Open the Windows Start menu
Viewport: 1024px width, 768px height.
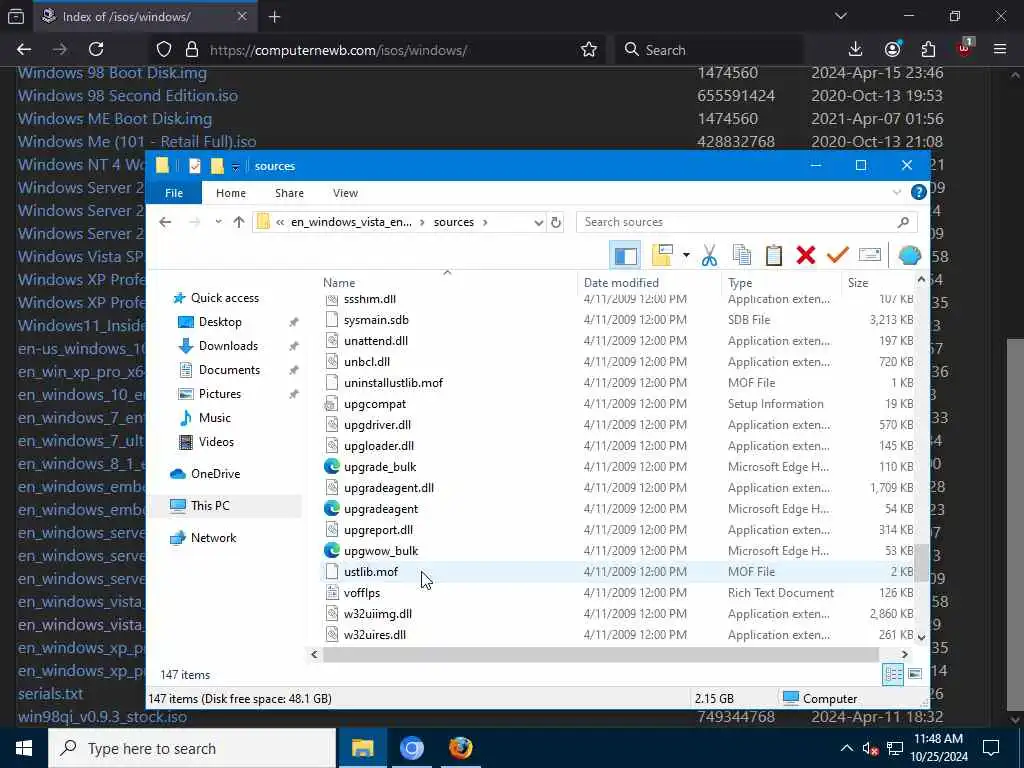click(24, 748)
